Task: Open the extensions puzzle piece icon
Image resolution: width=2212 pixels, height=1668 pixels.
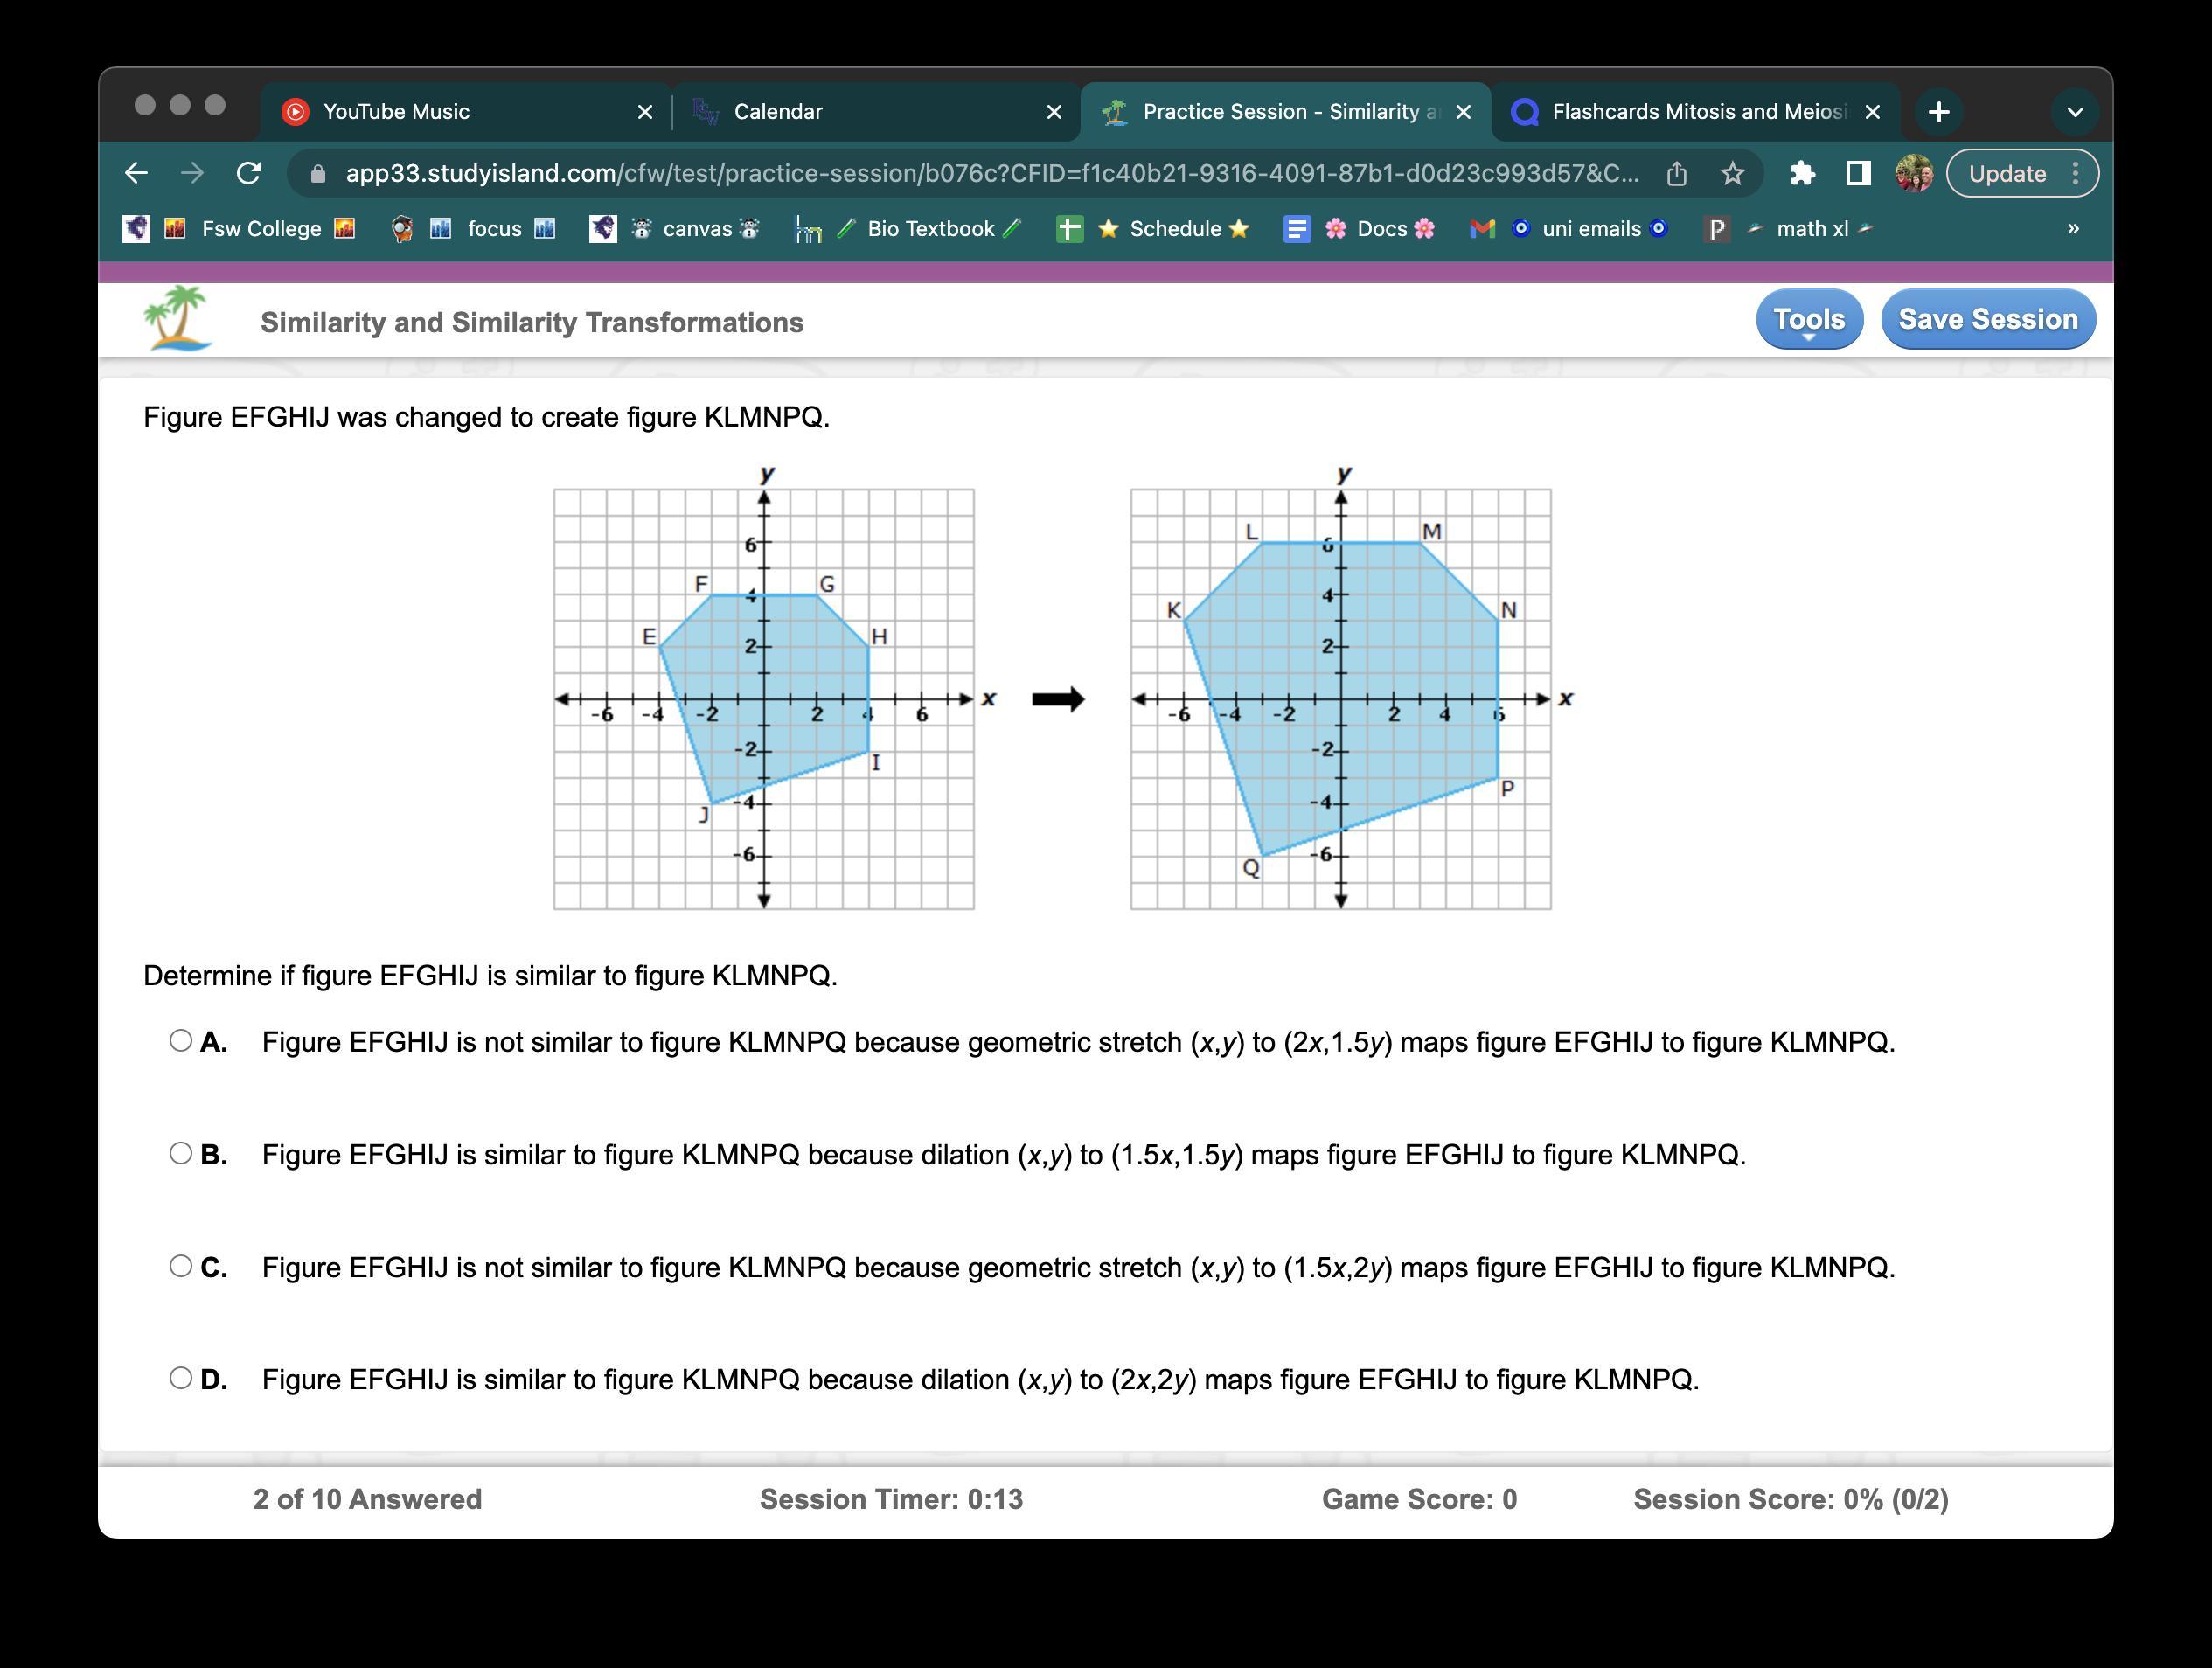Action: (1802, 174)
